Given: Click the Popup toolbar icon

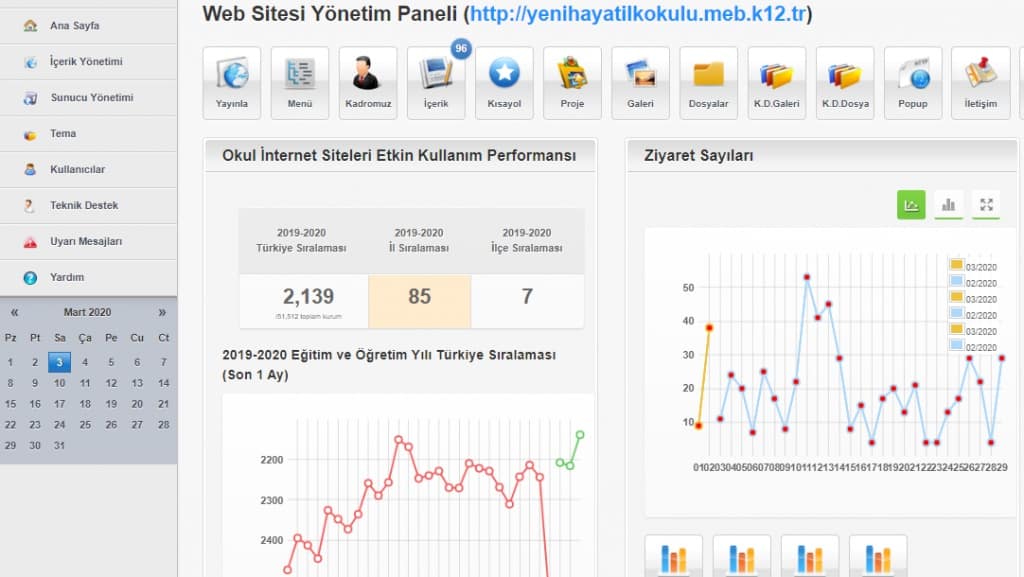Looking at the screenshot, I should pos(912,82).
